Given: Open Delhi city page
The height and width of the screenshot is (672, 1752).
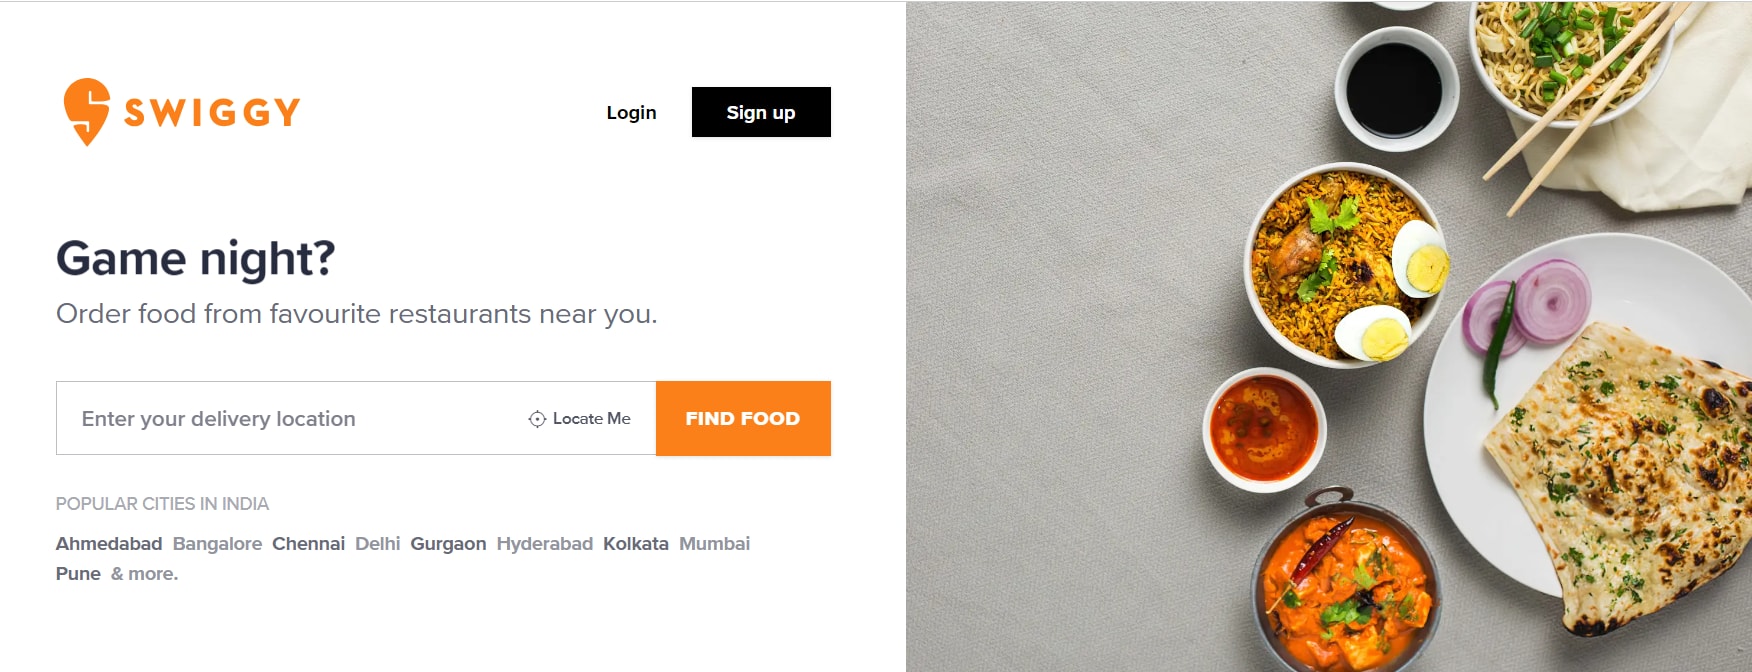Looking at the screenshot, I should pos(381,544).
